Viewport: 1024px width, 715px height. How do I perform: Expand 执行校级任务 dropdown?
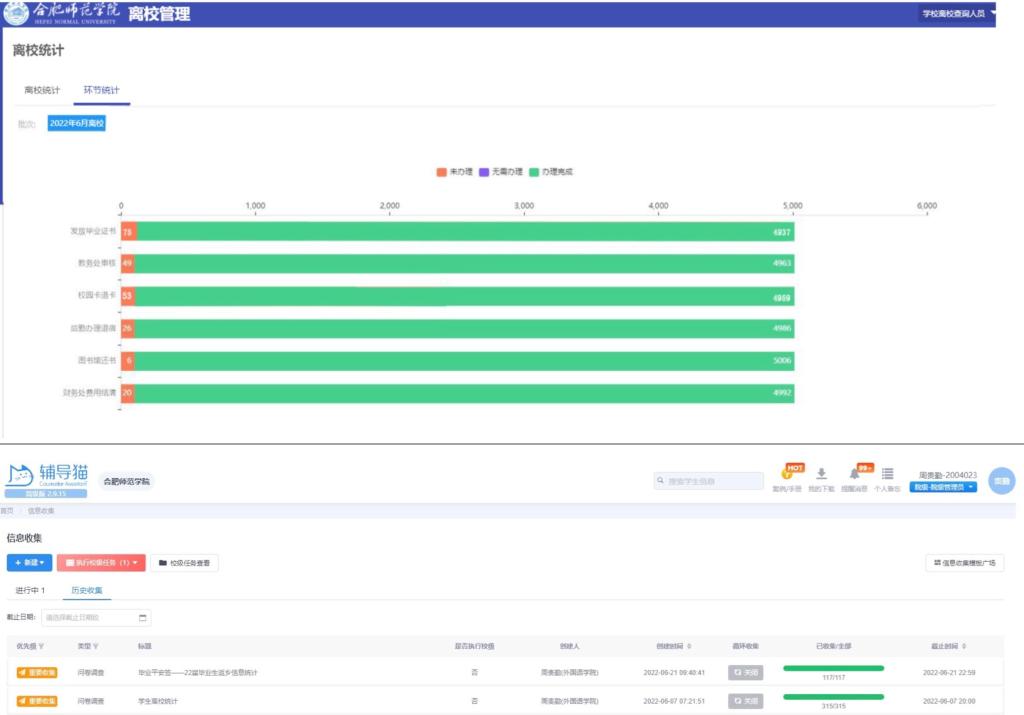point(101,563)
